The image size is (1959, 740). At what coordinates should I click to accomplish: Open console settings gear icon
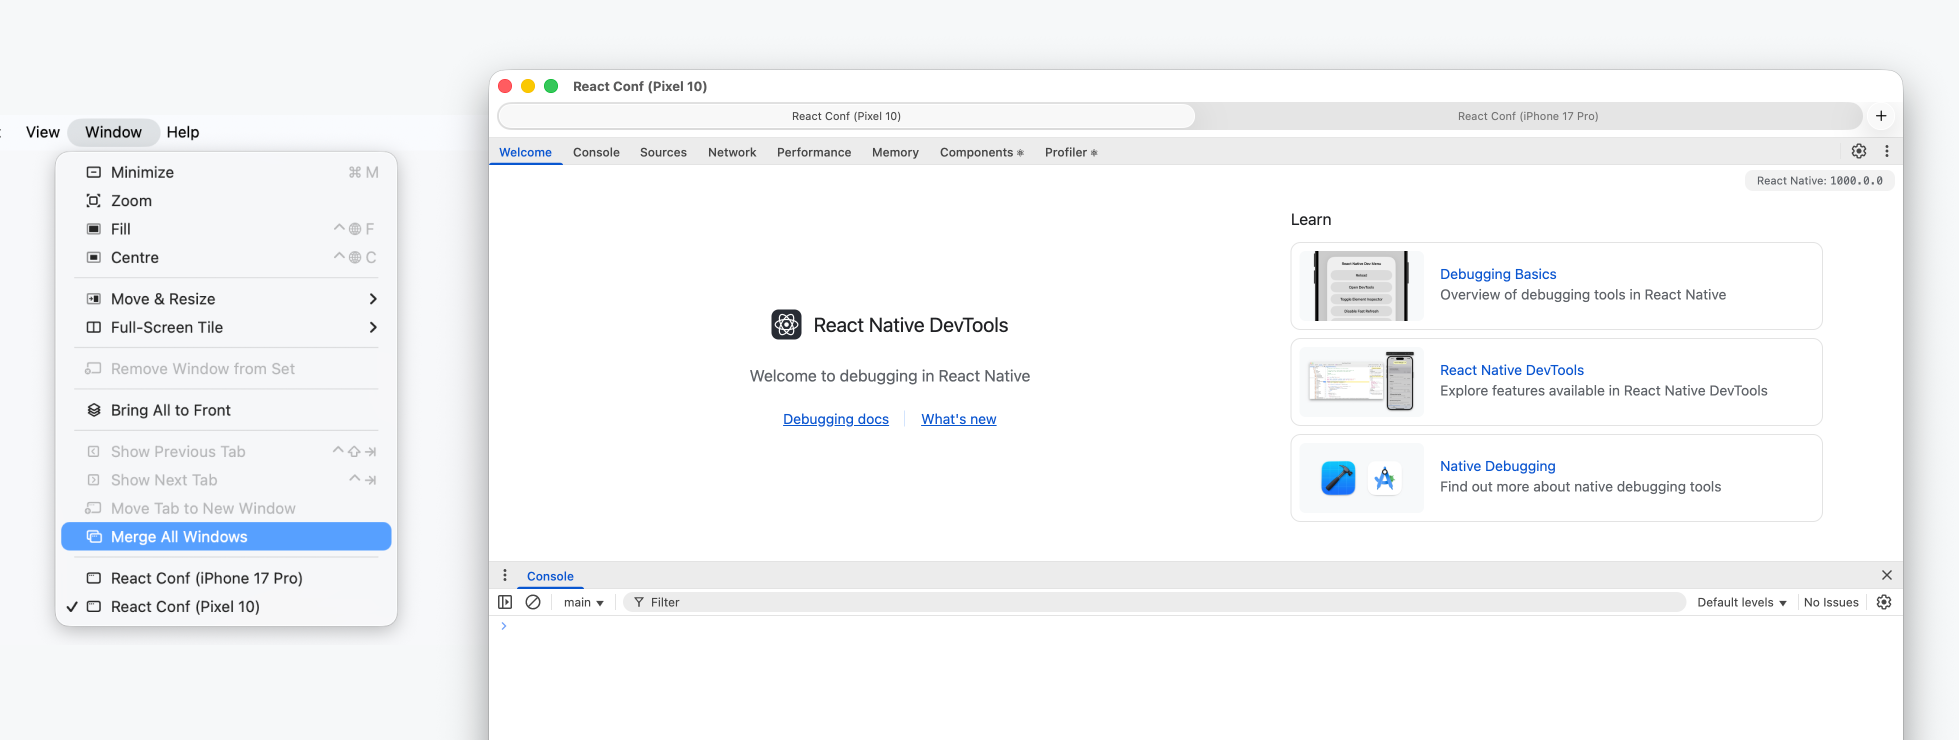1884,602
